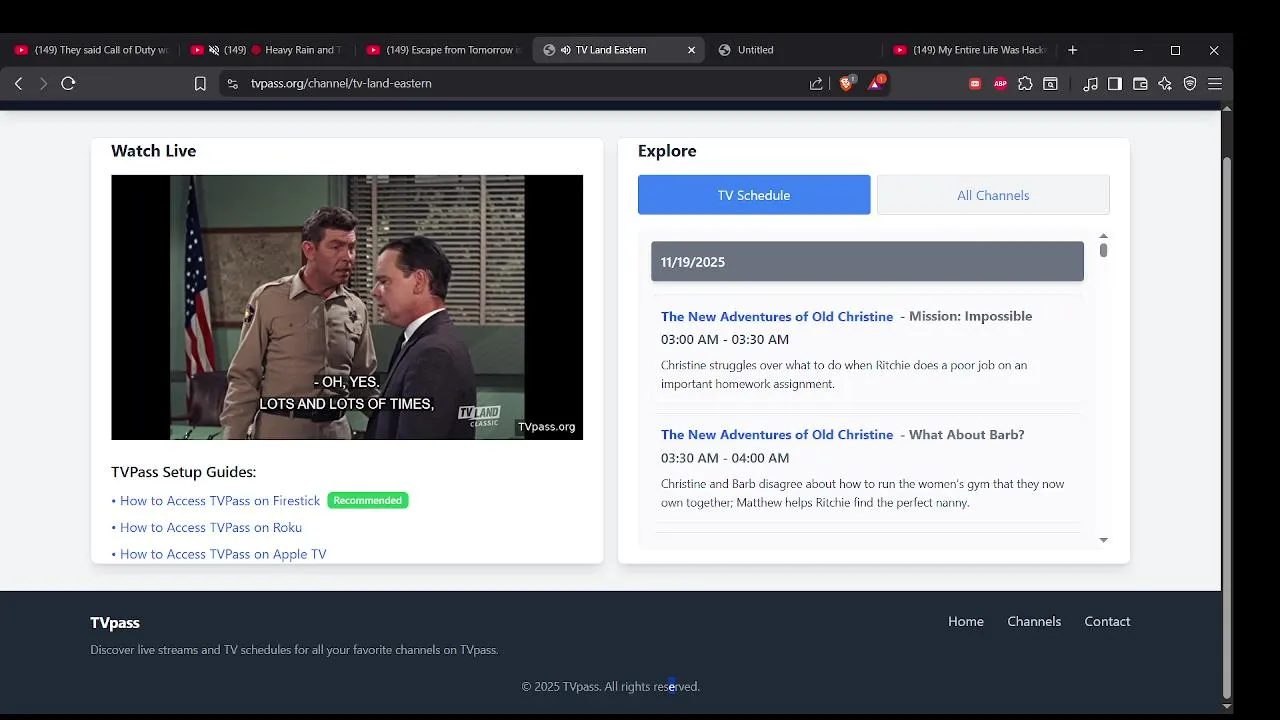Image resolution: width=1280 pixels, height=720 pixels.
Task: Switch to 'My Entire Life Was Hack' tab
Action: point(970,50)
